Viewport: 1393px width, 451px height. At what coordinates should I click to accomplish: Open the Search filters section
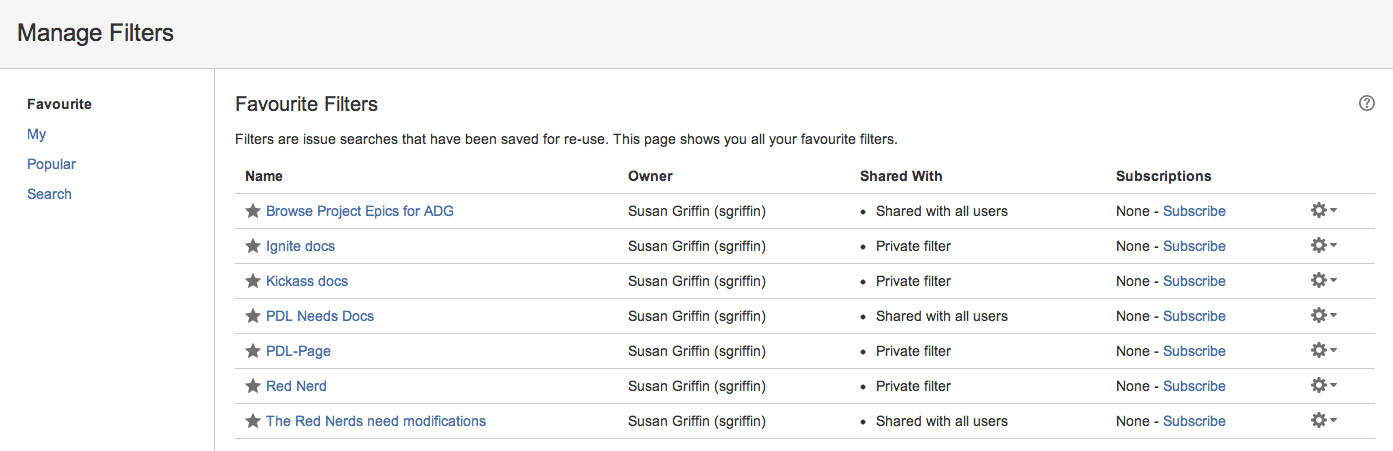(50, 194)
